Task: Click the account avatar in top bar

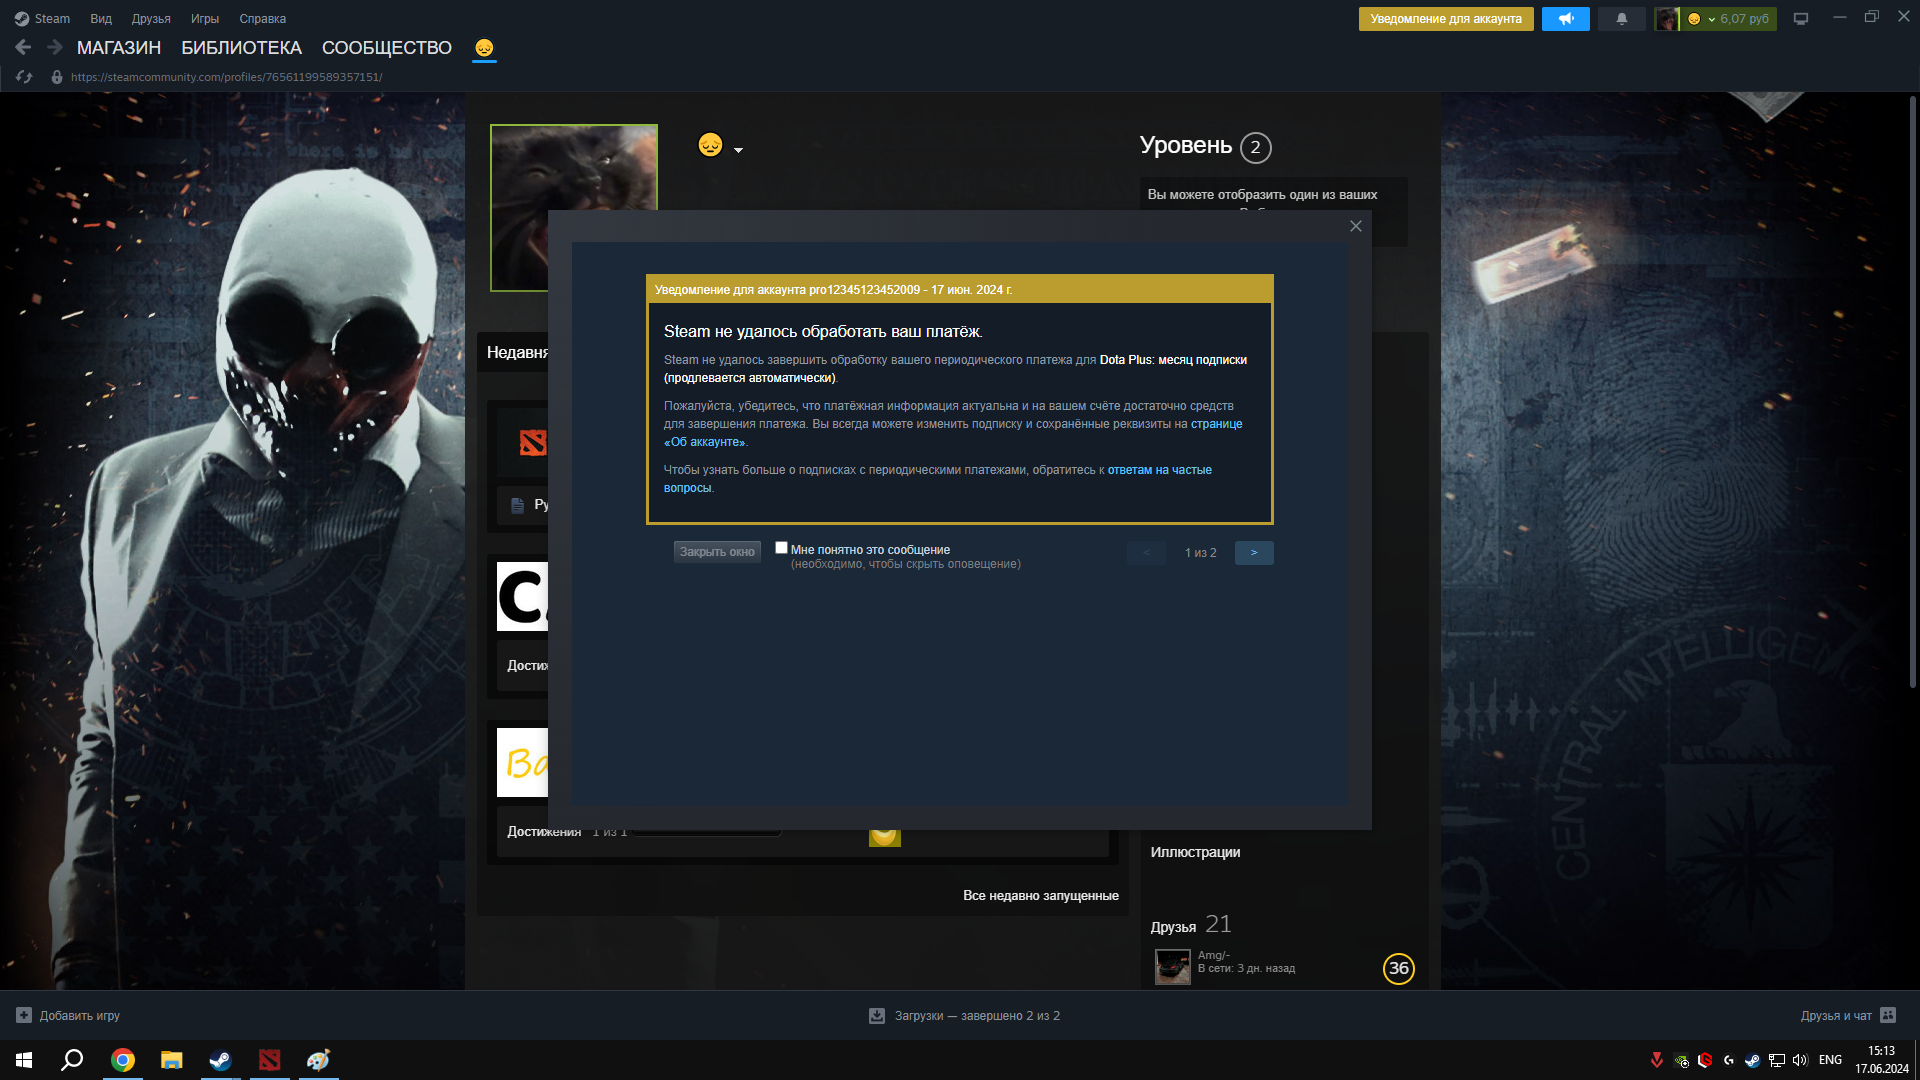Action: pos(1666,19)
